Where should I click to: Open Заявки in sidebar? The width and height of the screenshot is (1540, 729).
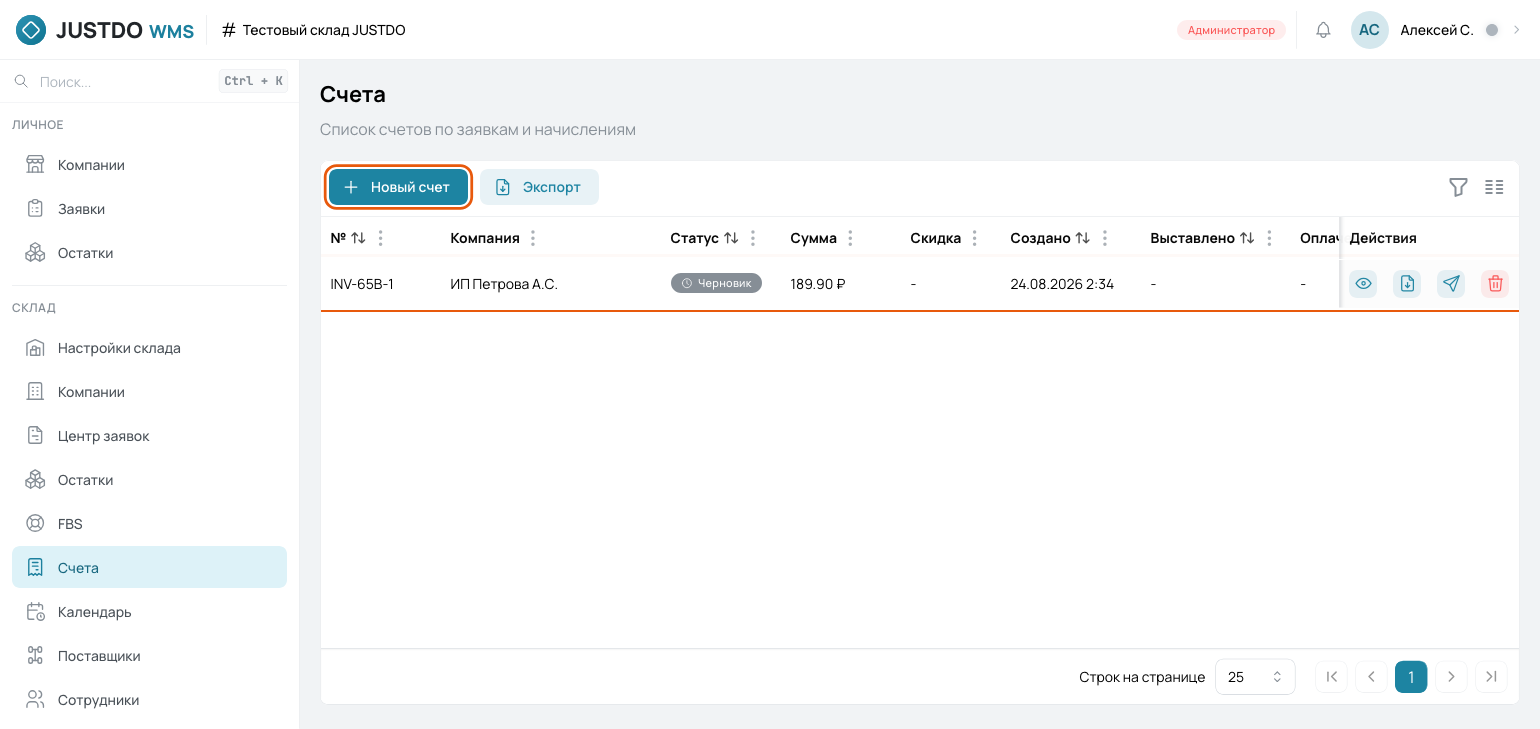pos(149,209)
